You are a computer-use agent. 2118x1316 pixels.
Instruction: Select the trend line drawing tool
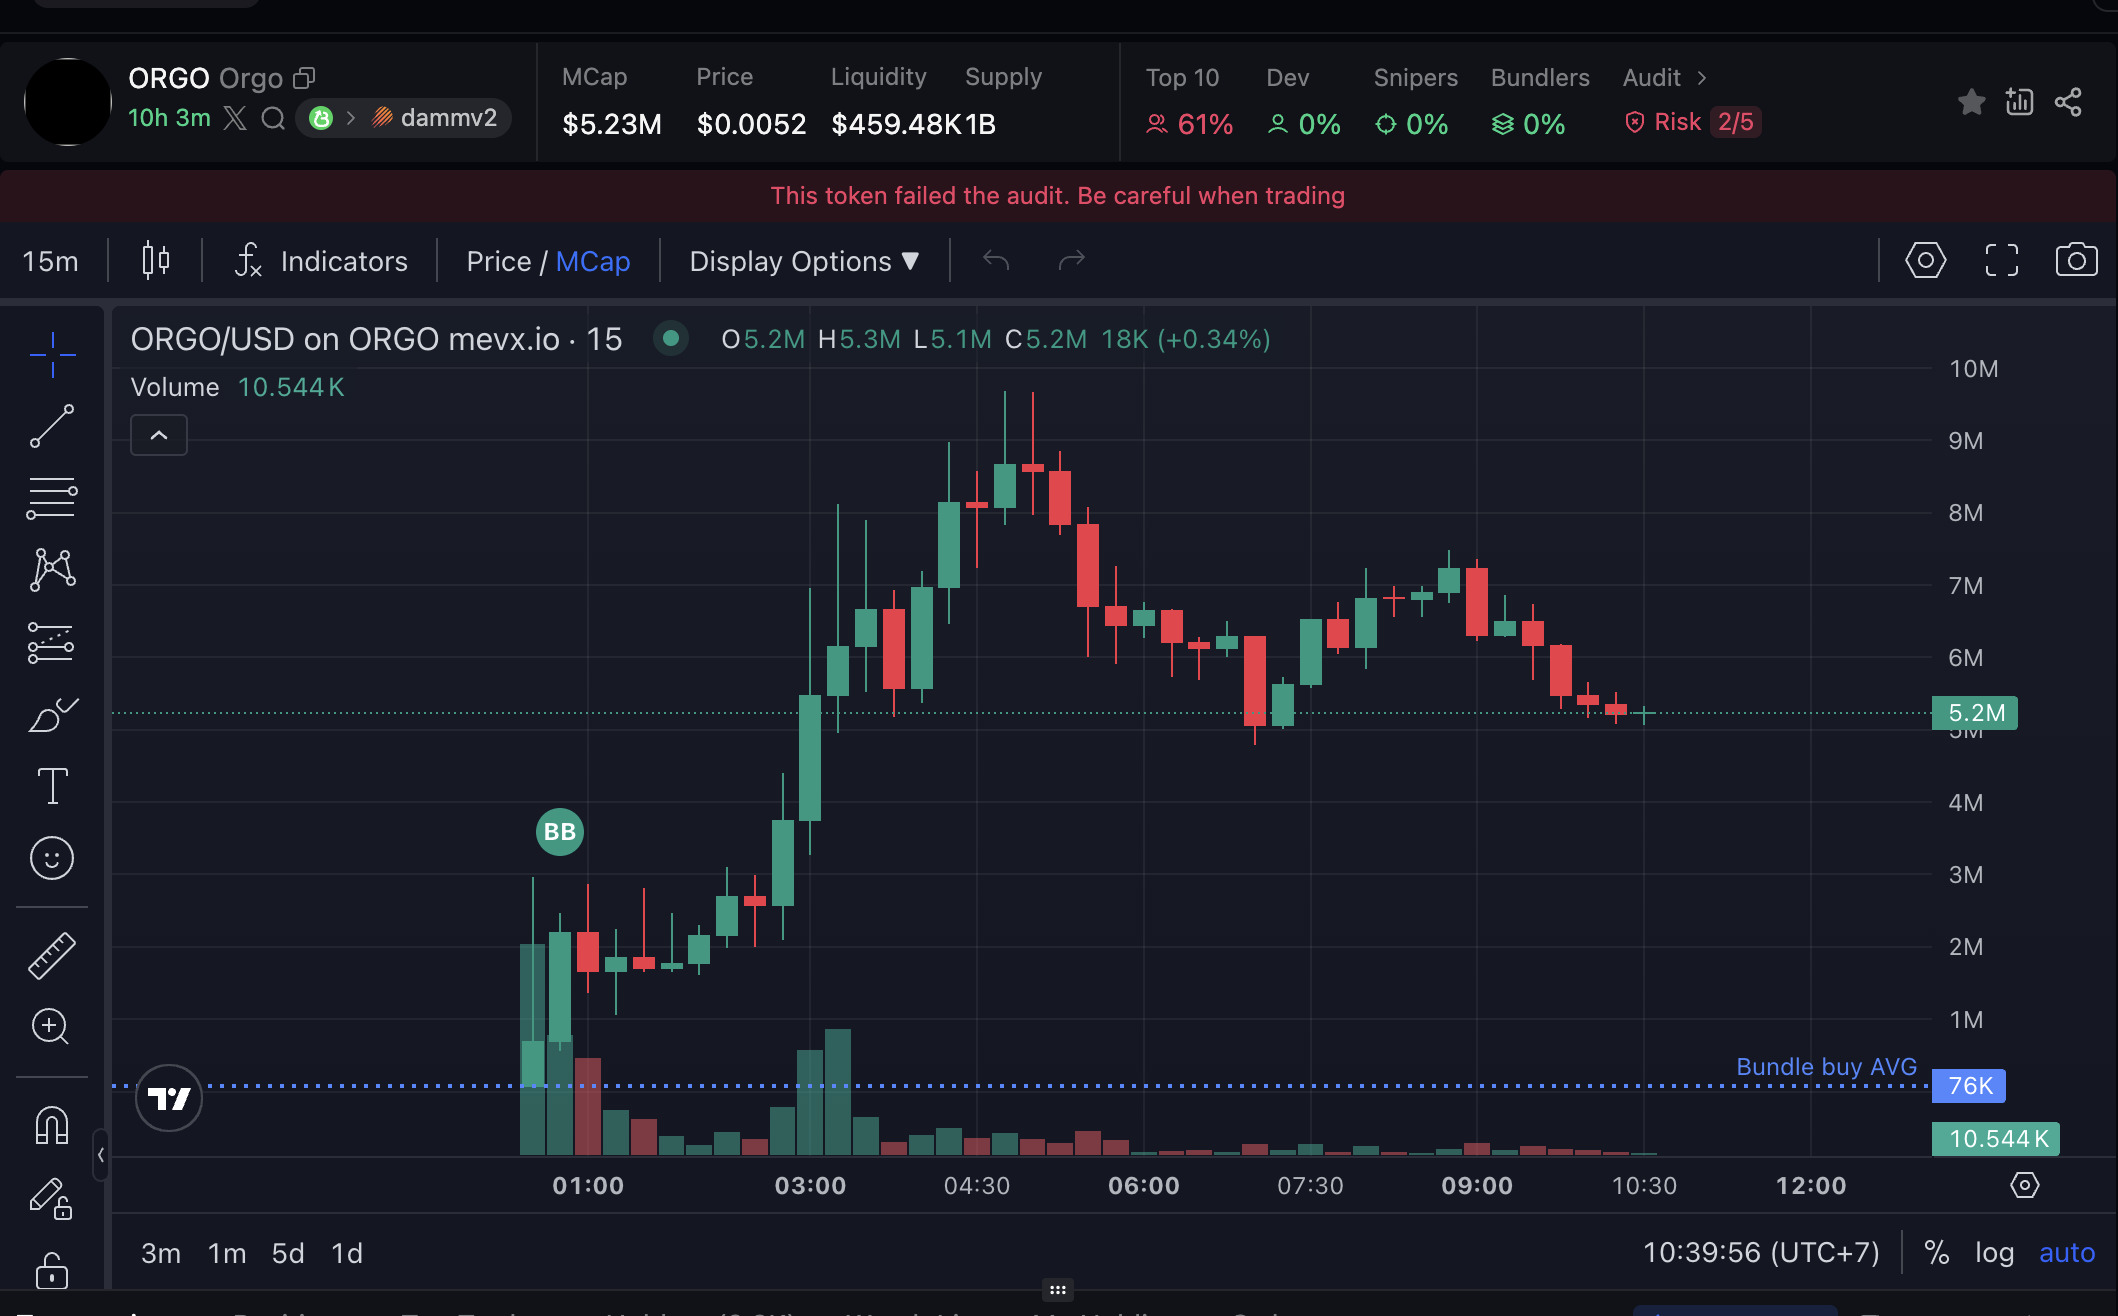[52, 426]
